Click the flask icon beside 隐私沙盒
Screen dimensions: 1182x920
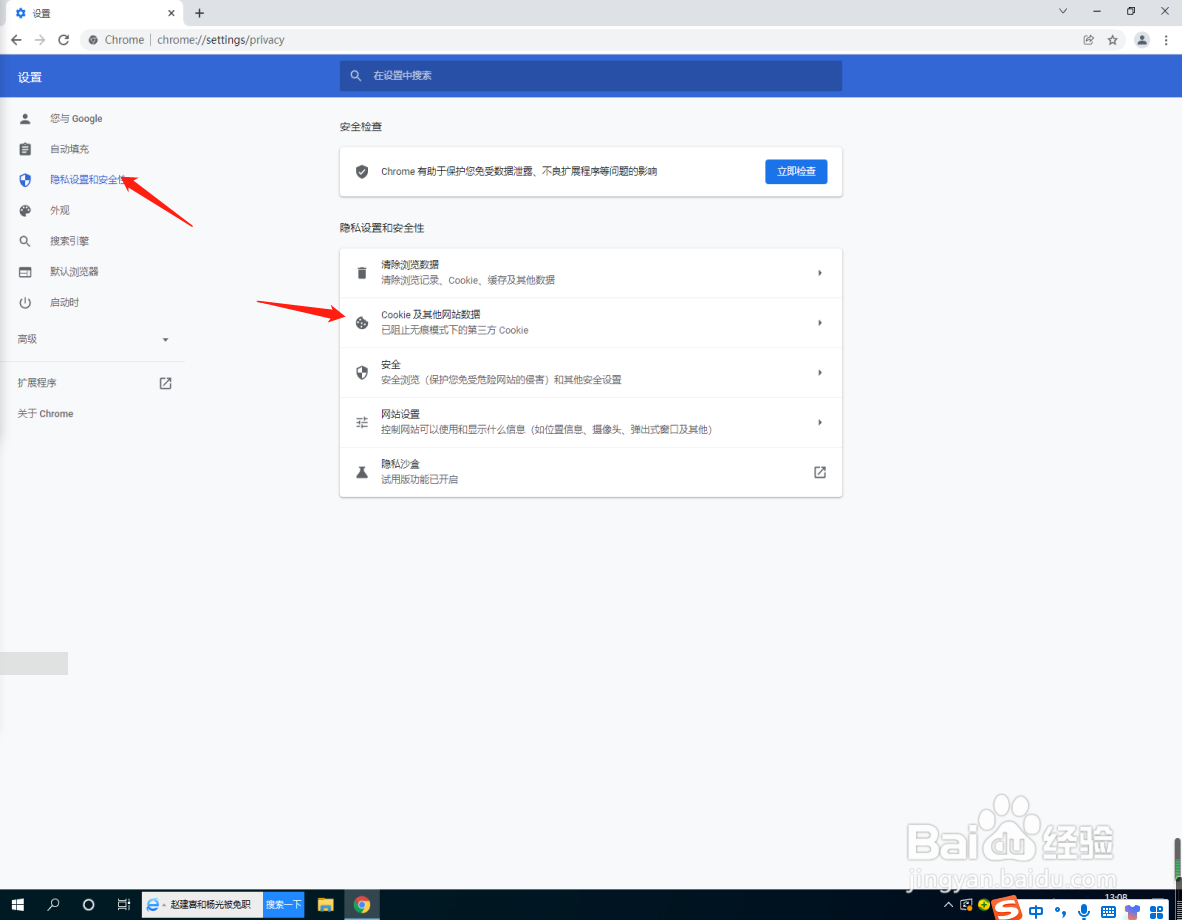[x=362, y=472]
